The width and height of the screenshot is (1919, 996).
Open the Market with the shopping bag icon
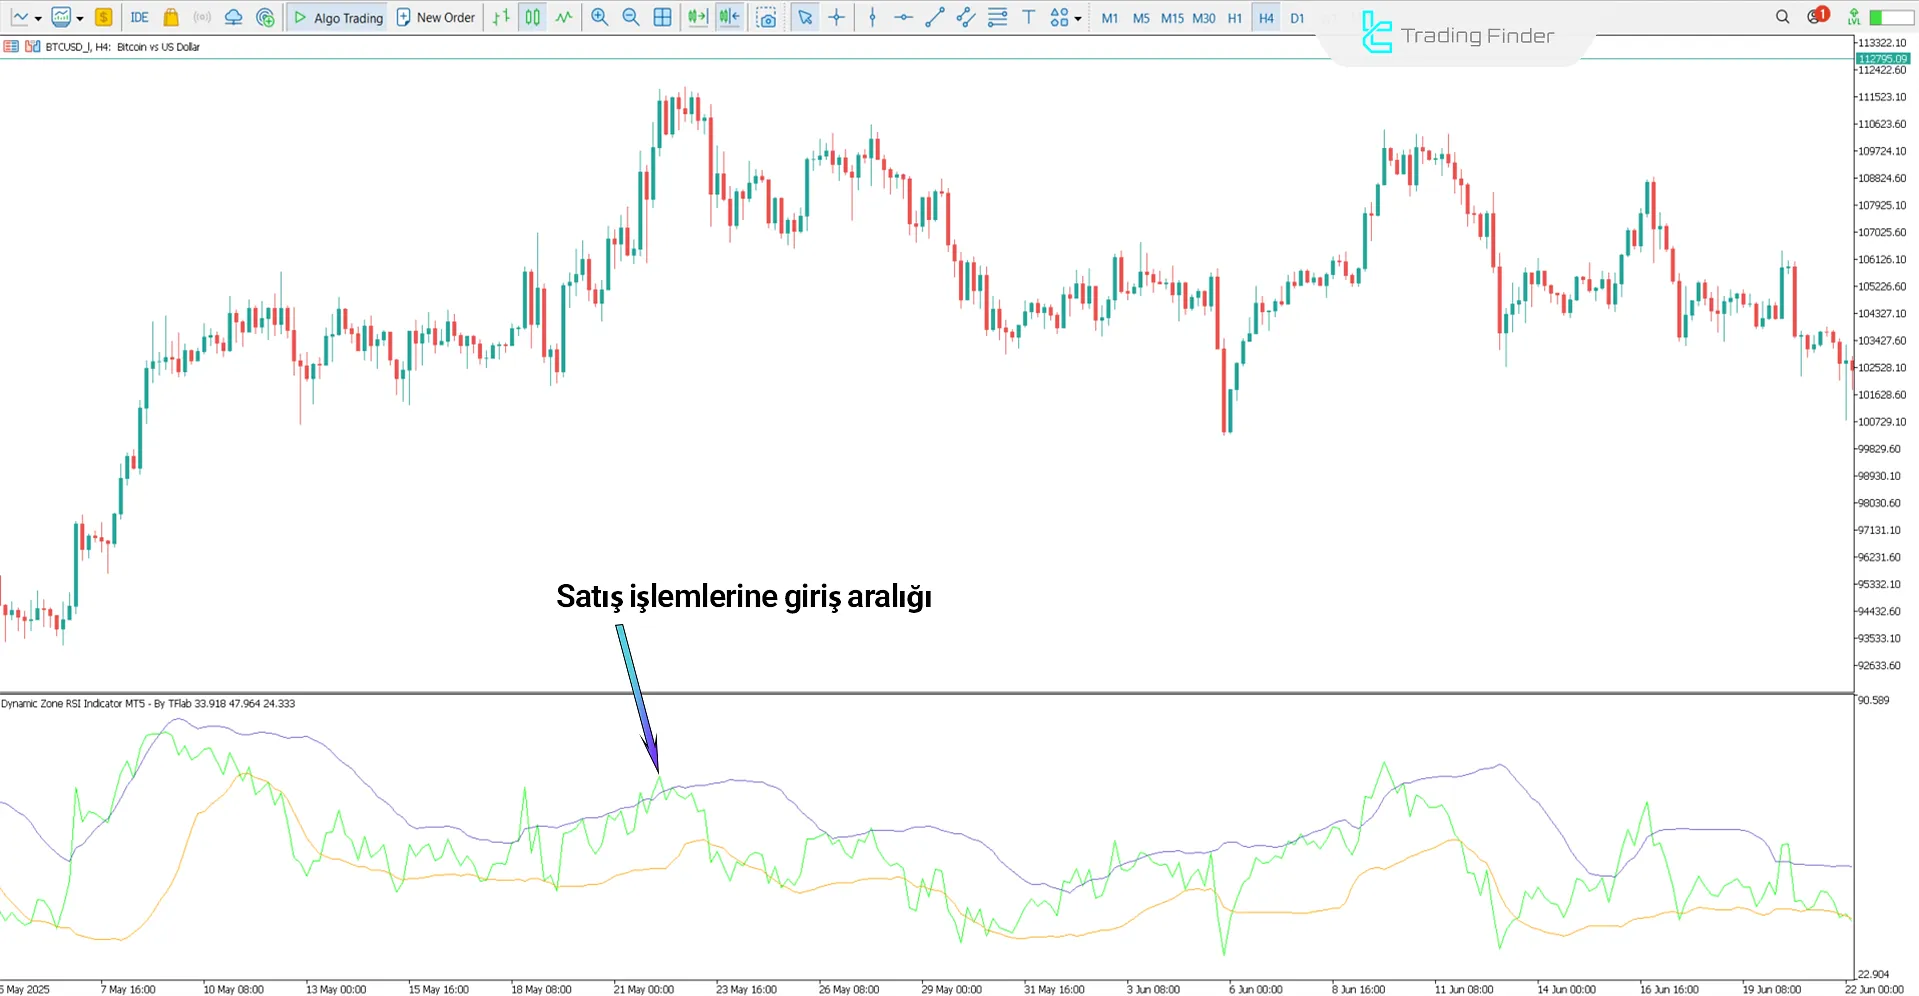(x=170, y=17)
